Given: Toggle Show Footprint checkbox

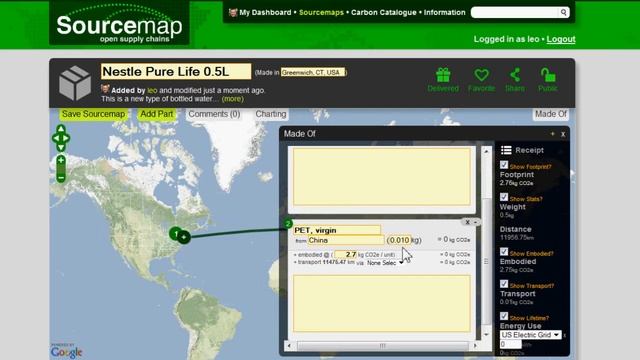Looking at the screenshot, I should tap(504, 165).
